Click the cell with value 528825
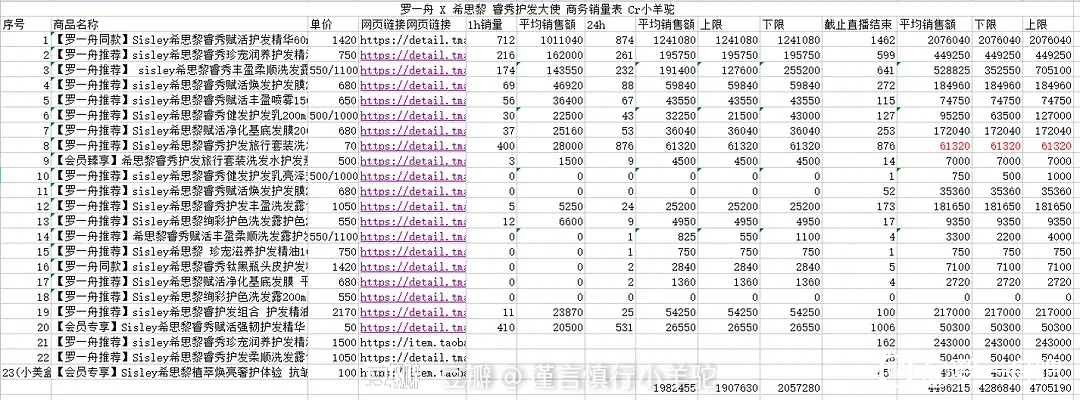 click(935, 70)
